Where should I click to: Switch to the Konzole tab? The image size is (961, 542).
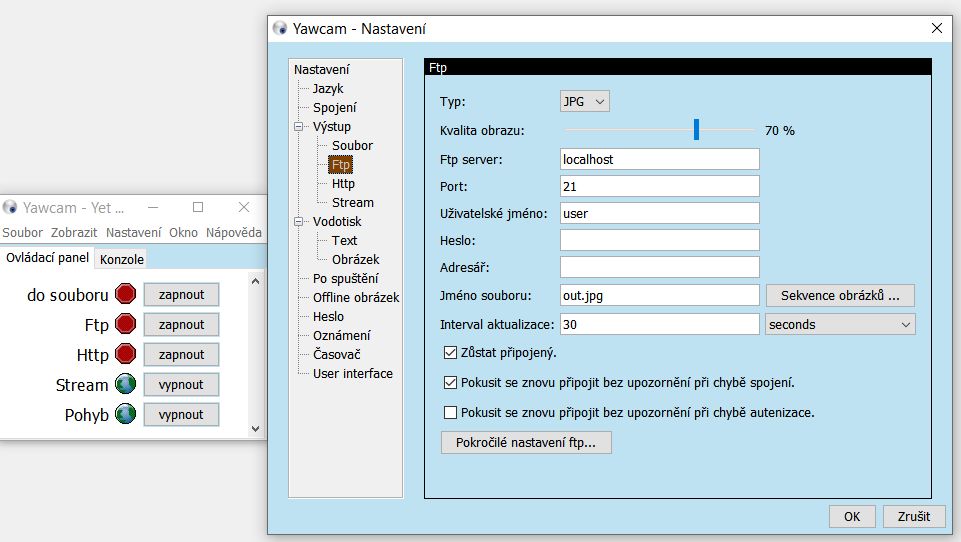[x=122, y=259]
